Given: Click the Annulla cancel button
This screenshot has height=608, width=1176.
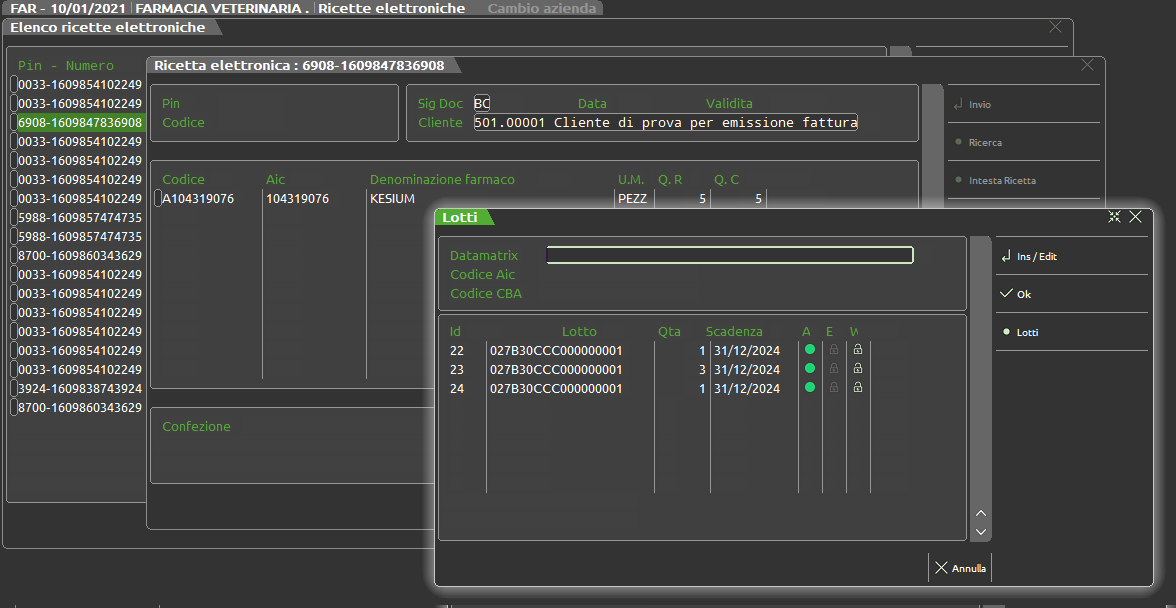Looking at the screenshot, I should pos(960,568).
